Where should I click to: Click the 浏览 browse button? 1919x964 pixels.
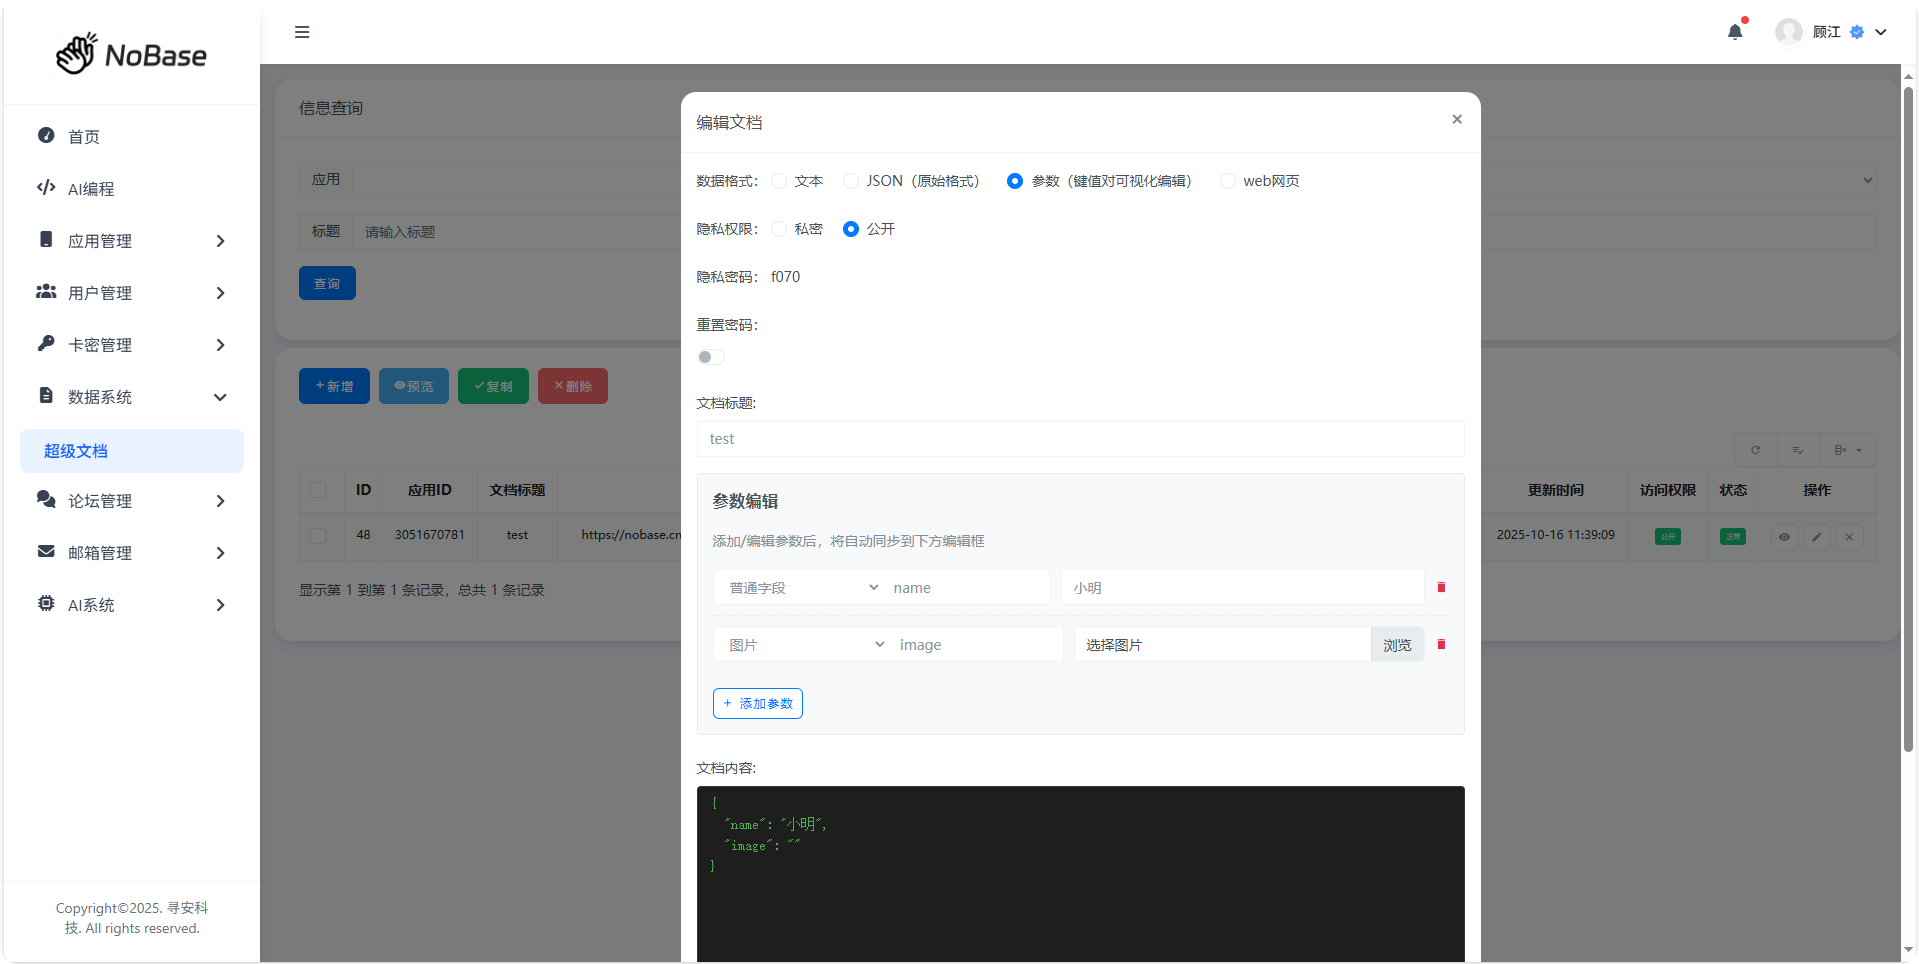coord(1397,645)
